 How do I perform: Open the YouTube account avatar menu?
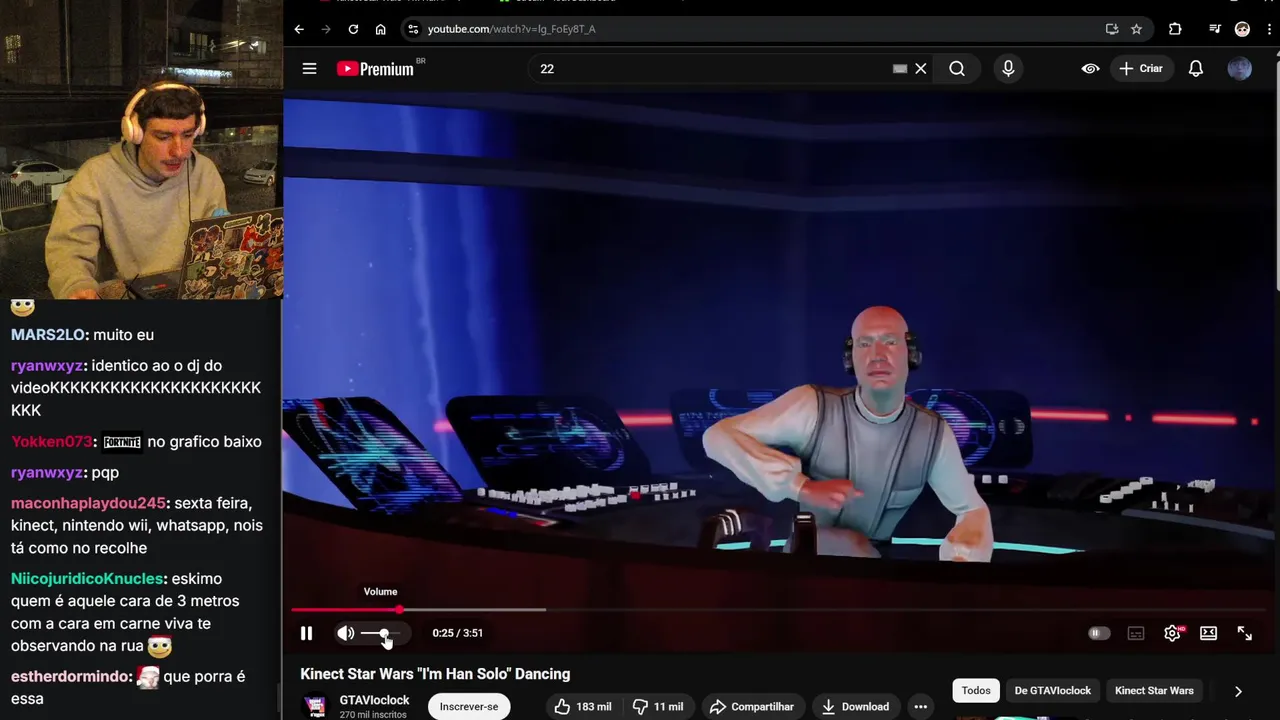tap(1240, 68)
